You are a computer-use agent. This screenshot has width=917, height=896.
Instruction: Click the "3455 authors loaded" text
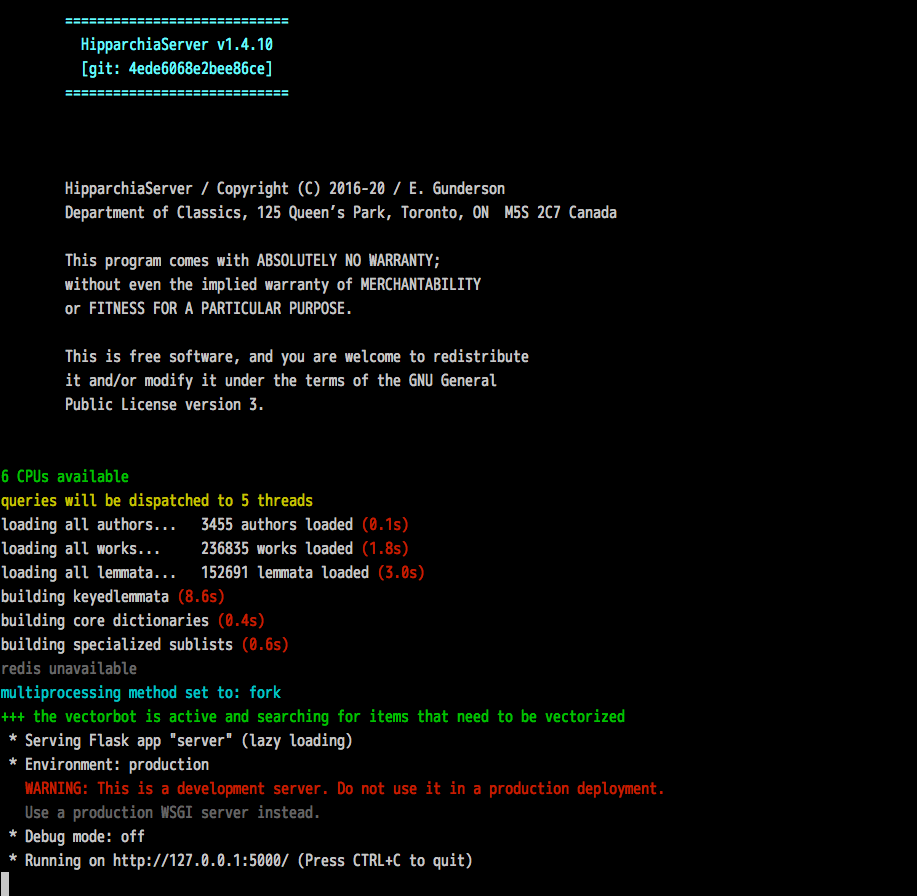pyautogui.click(x=277, y=524)
